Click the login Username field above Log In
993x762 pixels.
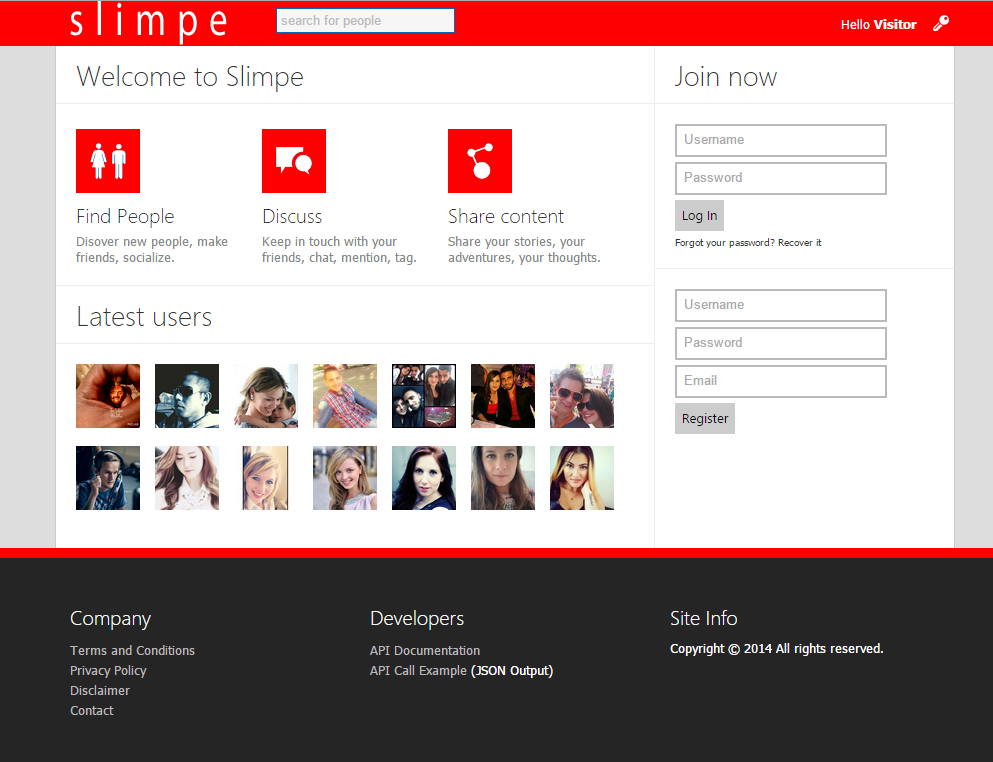pos(781,140)
